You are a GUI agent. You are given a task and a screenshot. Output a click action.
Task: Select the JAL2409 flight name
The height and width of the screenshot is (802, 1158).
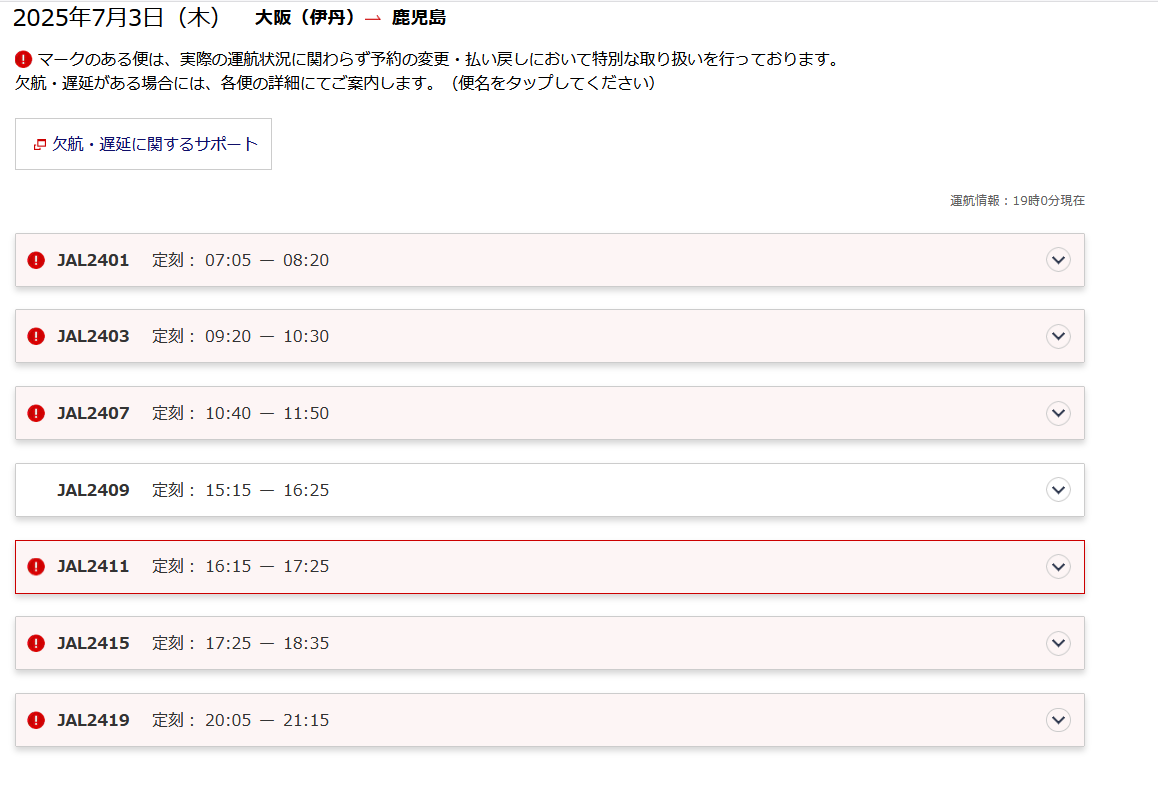pos(93,490)
